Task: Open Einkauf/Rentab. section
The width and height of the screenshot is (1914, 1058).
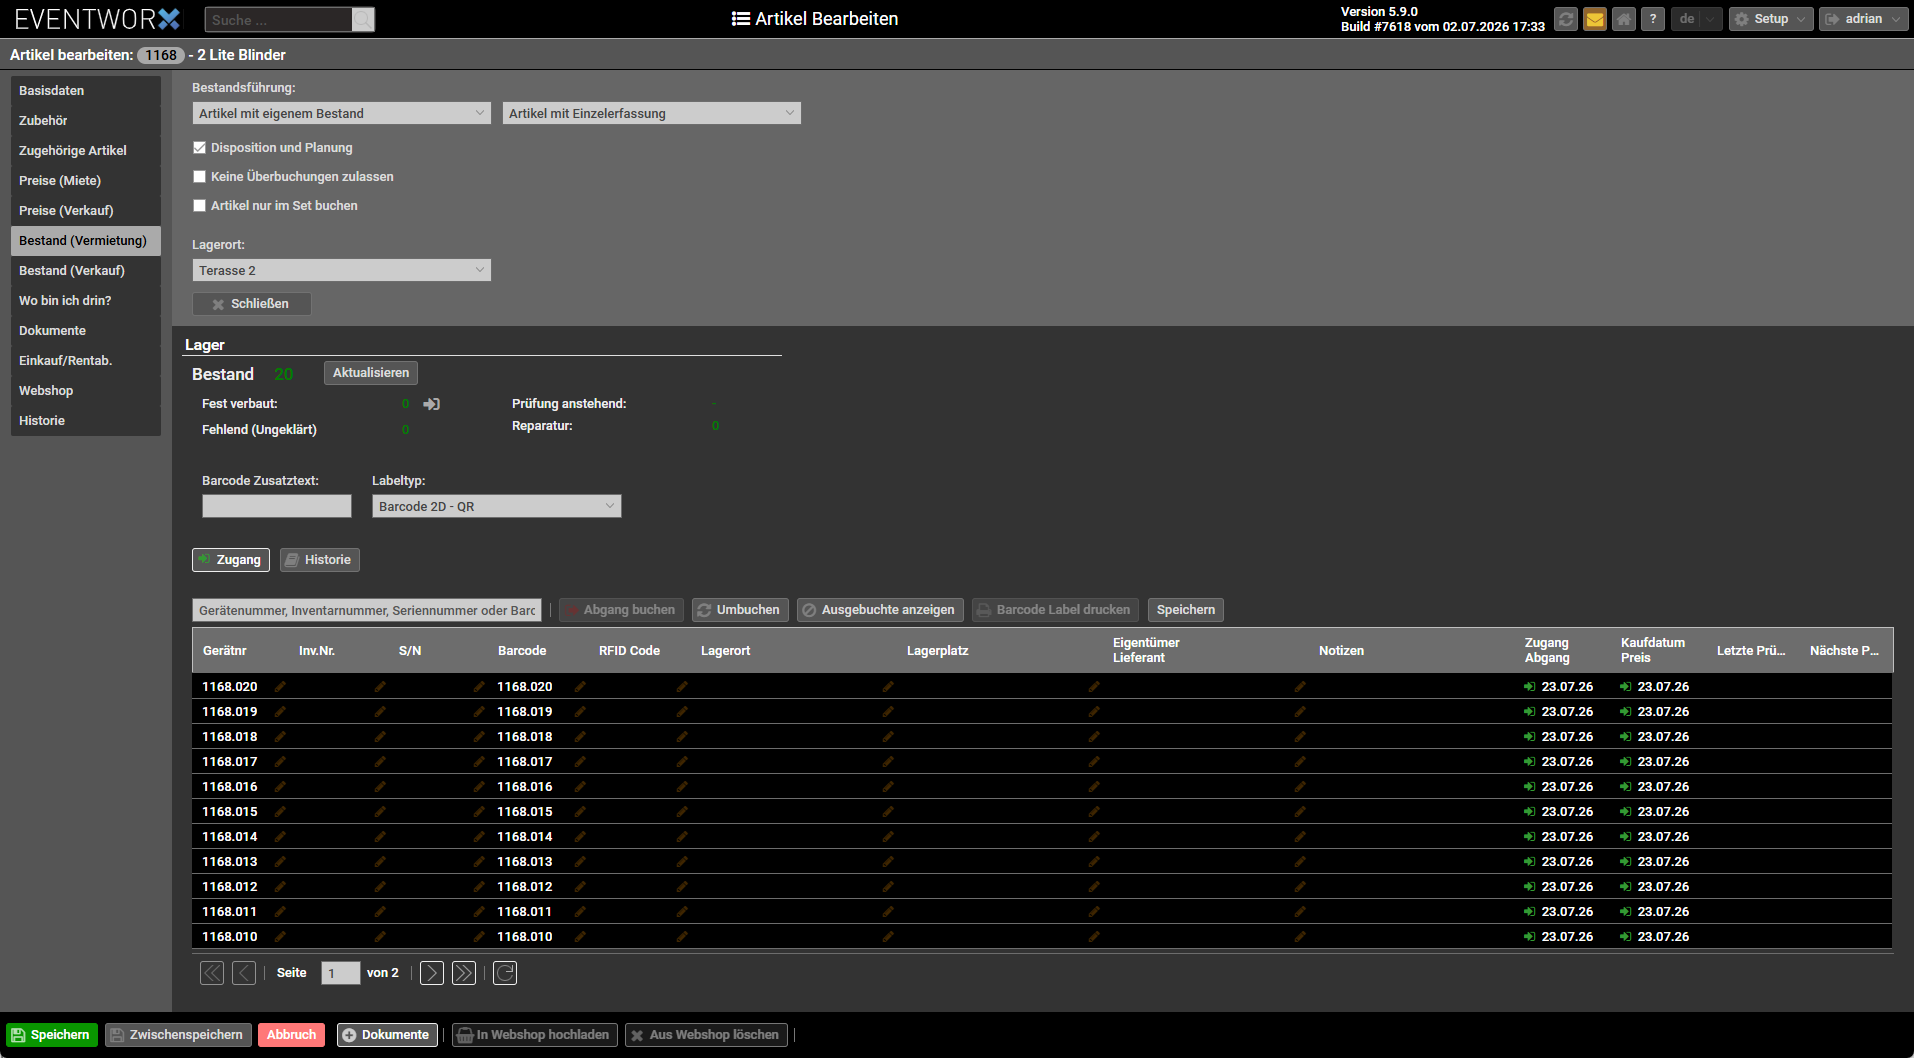Action: [86, 361]
